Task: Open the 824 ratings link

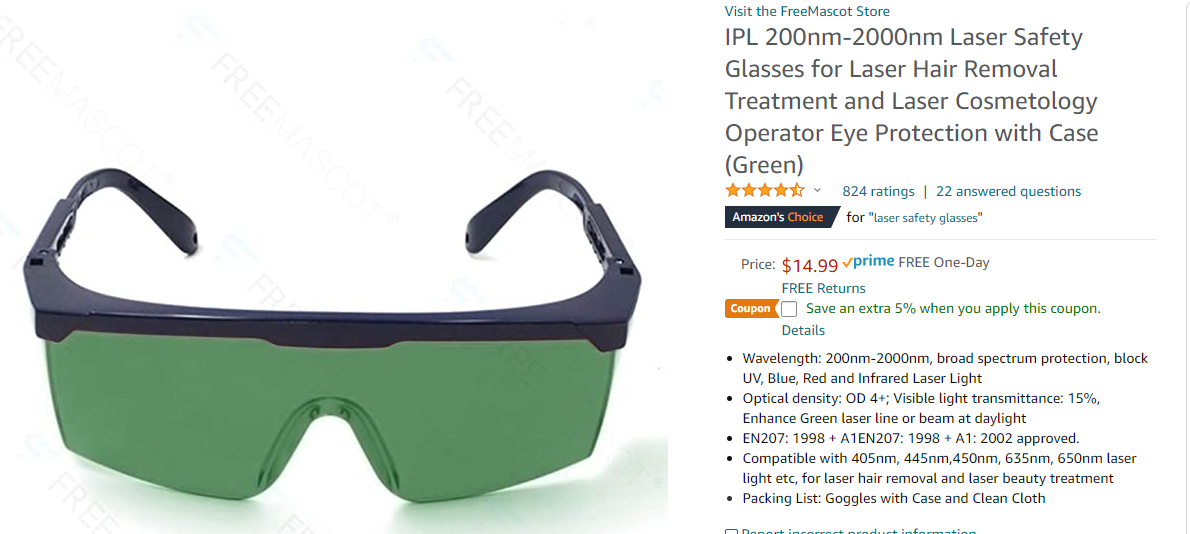Action: coord(877,191)
